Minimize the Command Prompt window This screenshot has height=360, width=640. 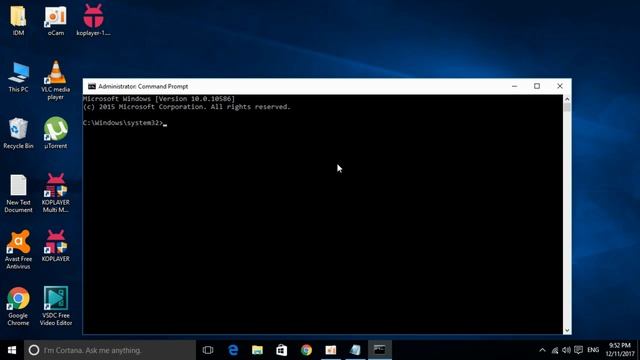[515, 87]
